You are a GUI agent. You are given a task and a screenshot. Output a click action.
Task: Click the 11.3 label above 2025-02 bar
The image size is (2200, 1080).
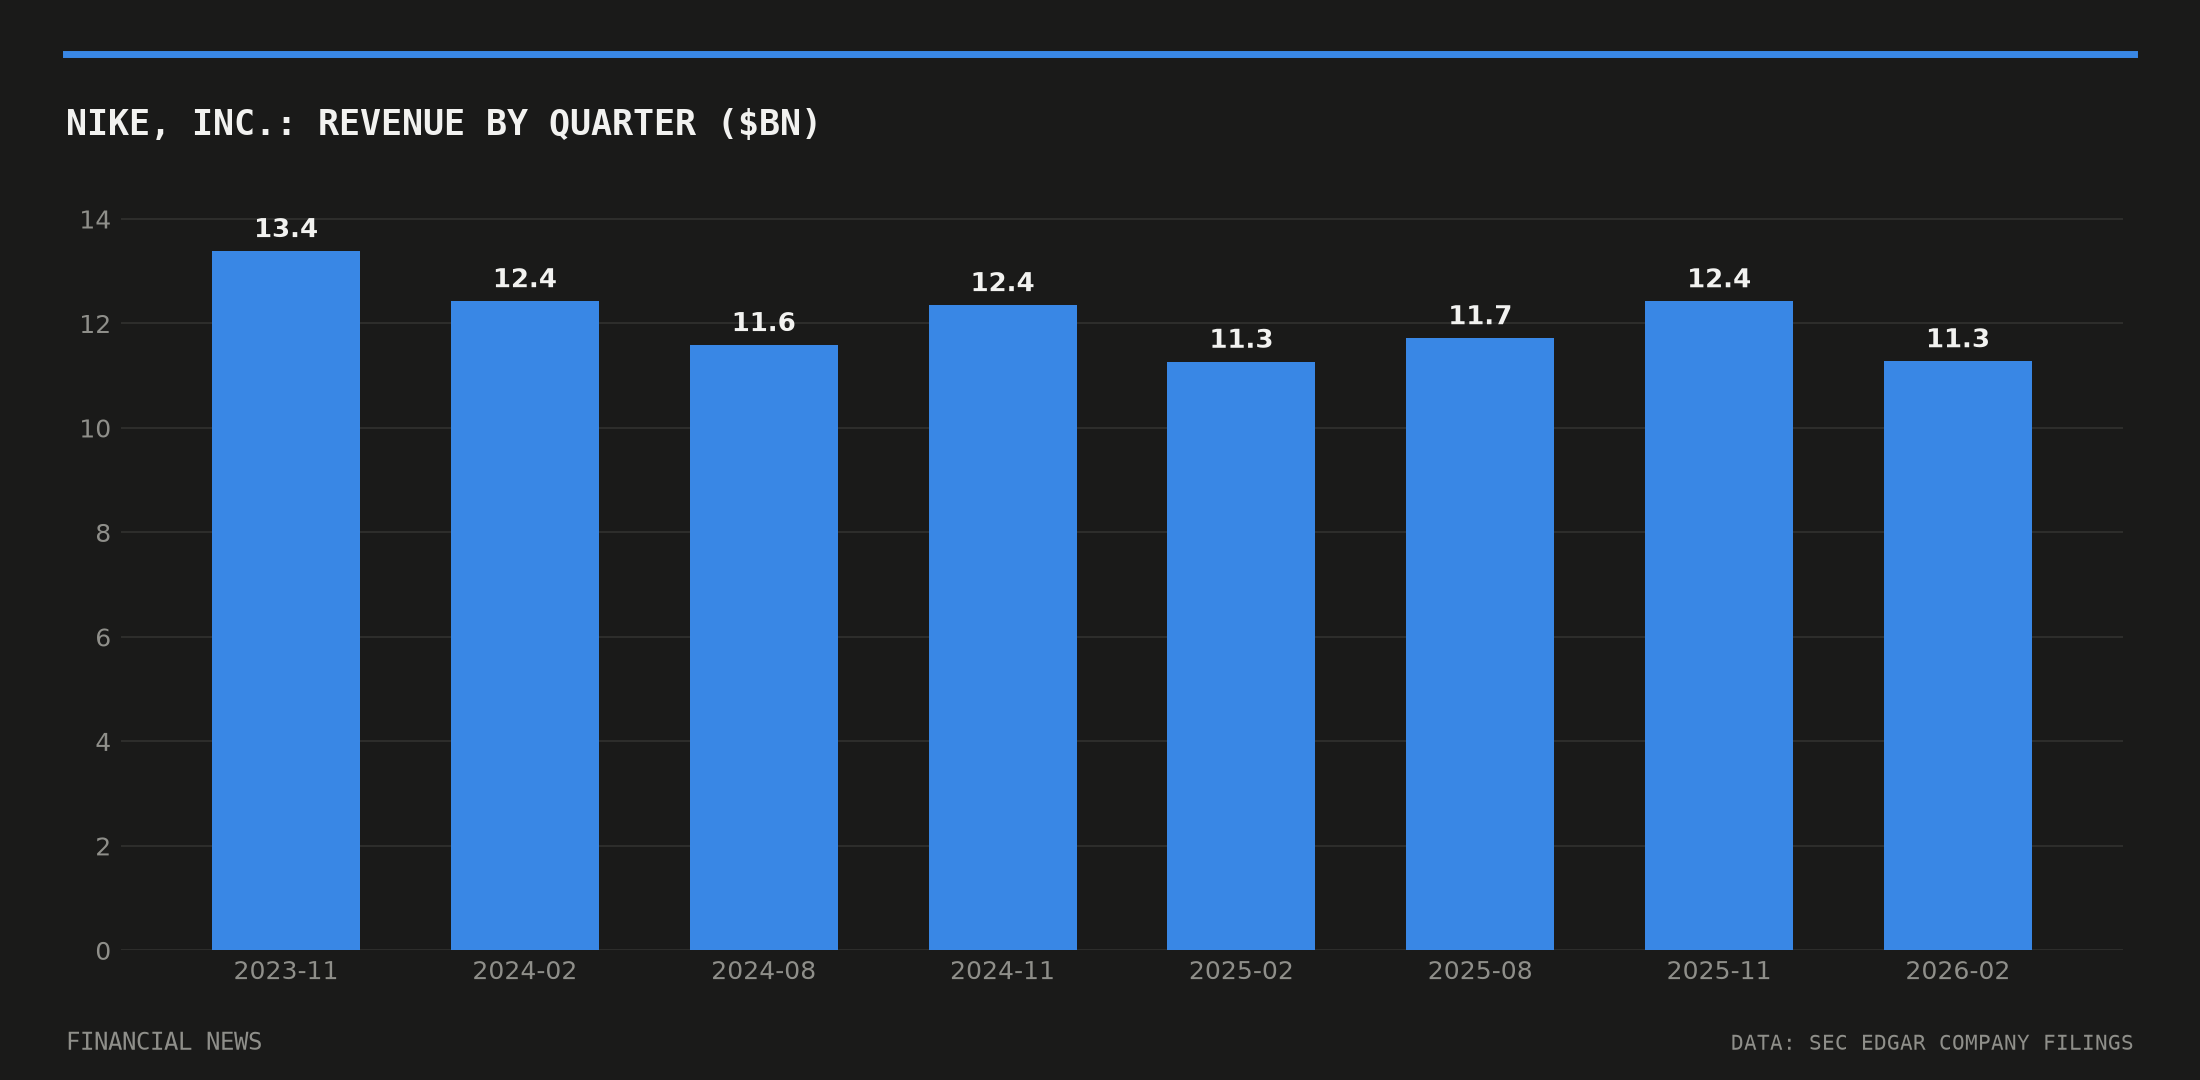1241,340
